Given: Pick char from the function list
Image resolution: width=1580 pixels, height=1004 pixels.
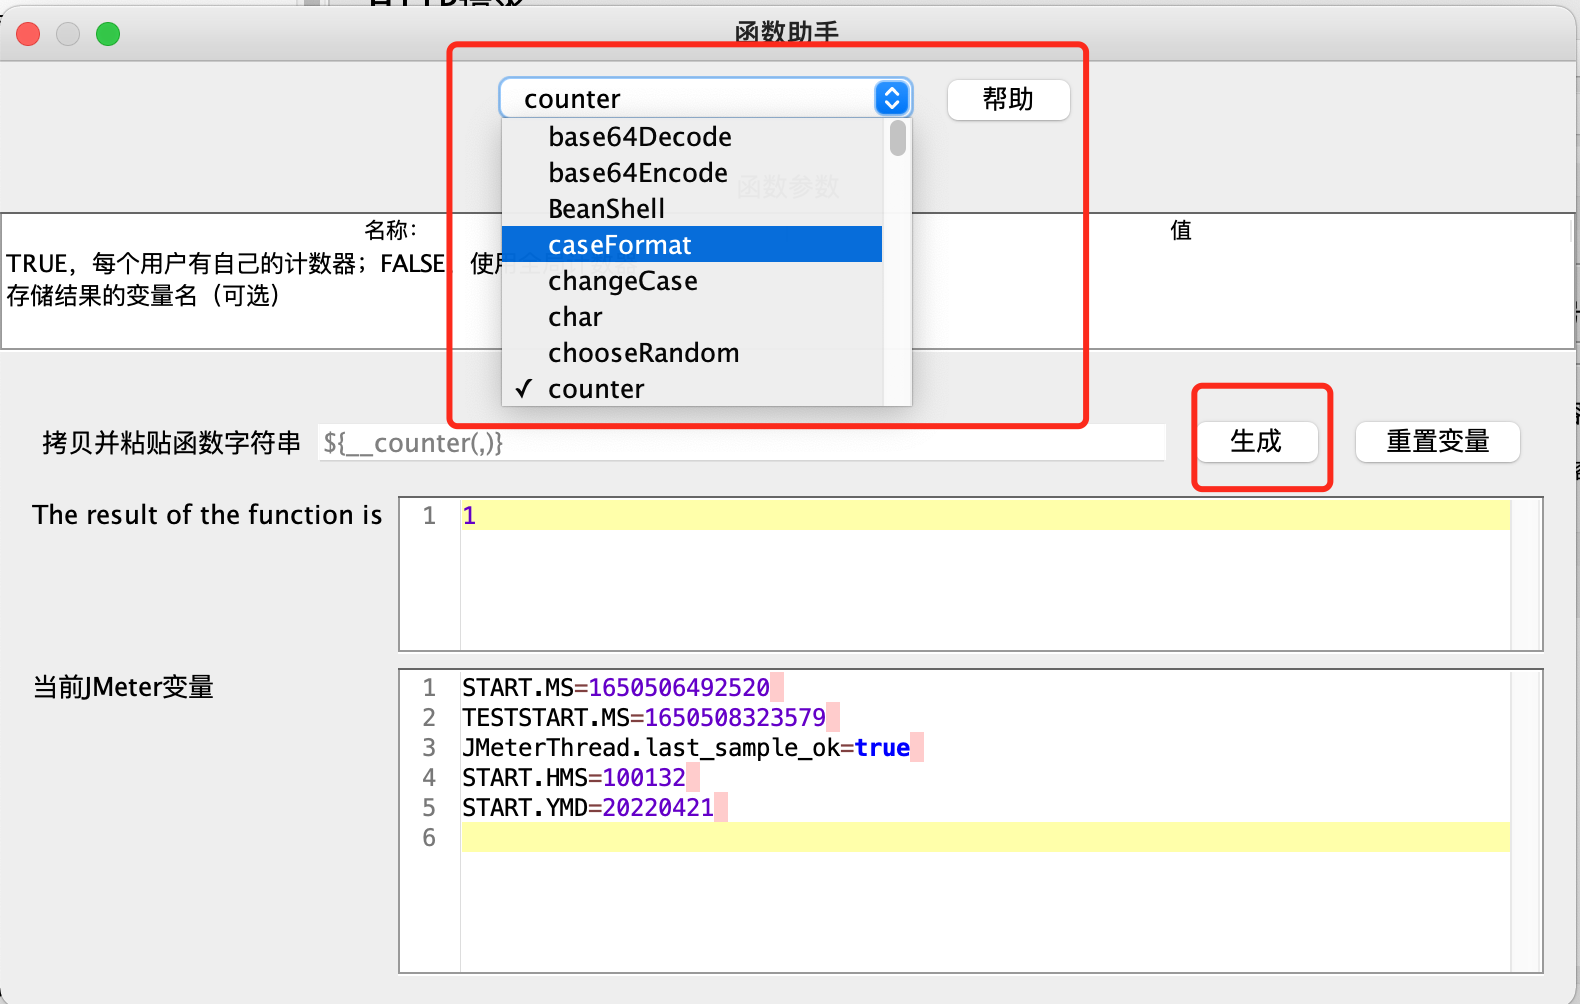Looking at the screenshot, I should (x=692, y=317).
